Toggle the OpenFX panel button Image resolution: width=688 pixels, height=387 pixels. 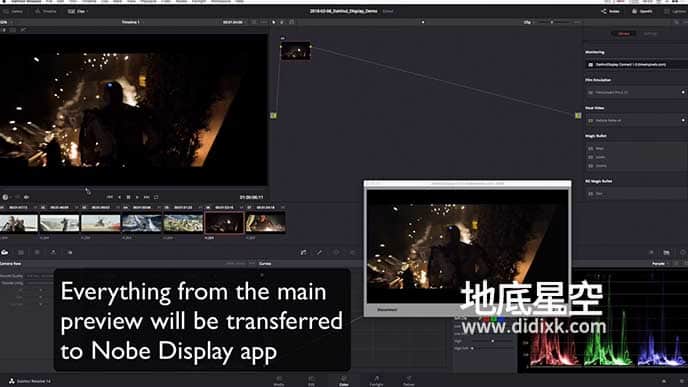[x=642, y=11]
